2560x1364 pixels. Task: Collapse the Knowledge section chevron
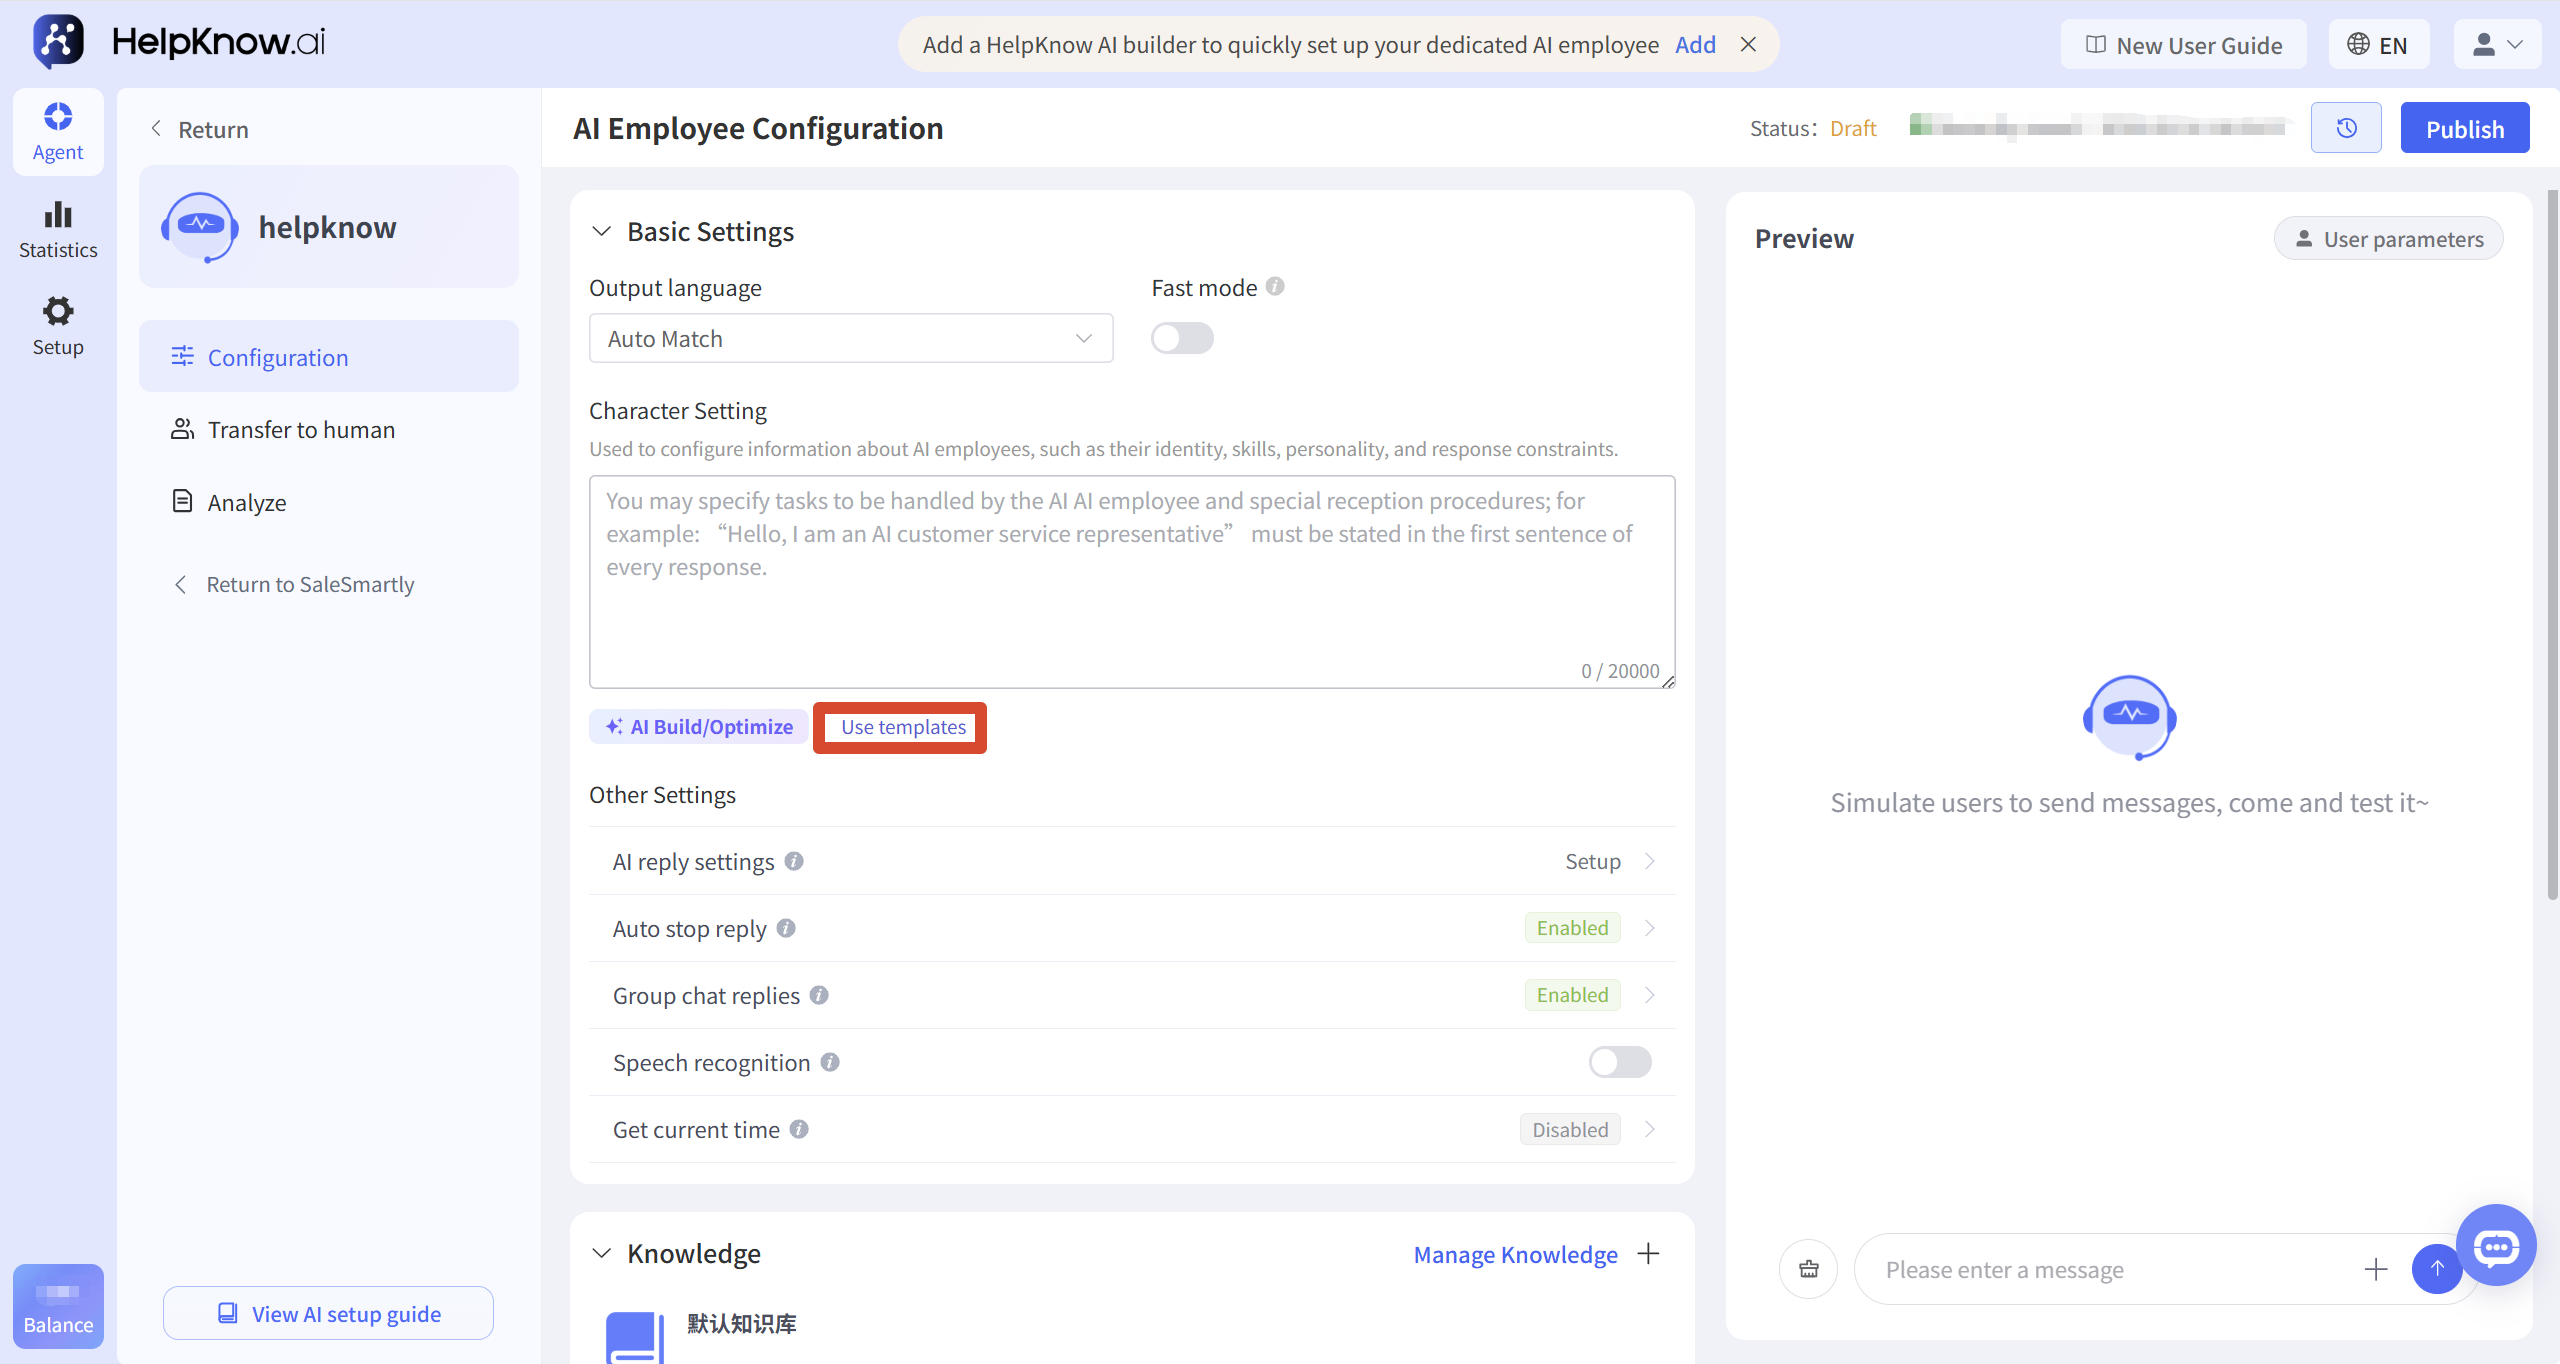601,1253
